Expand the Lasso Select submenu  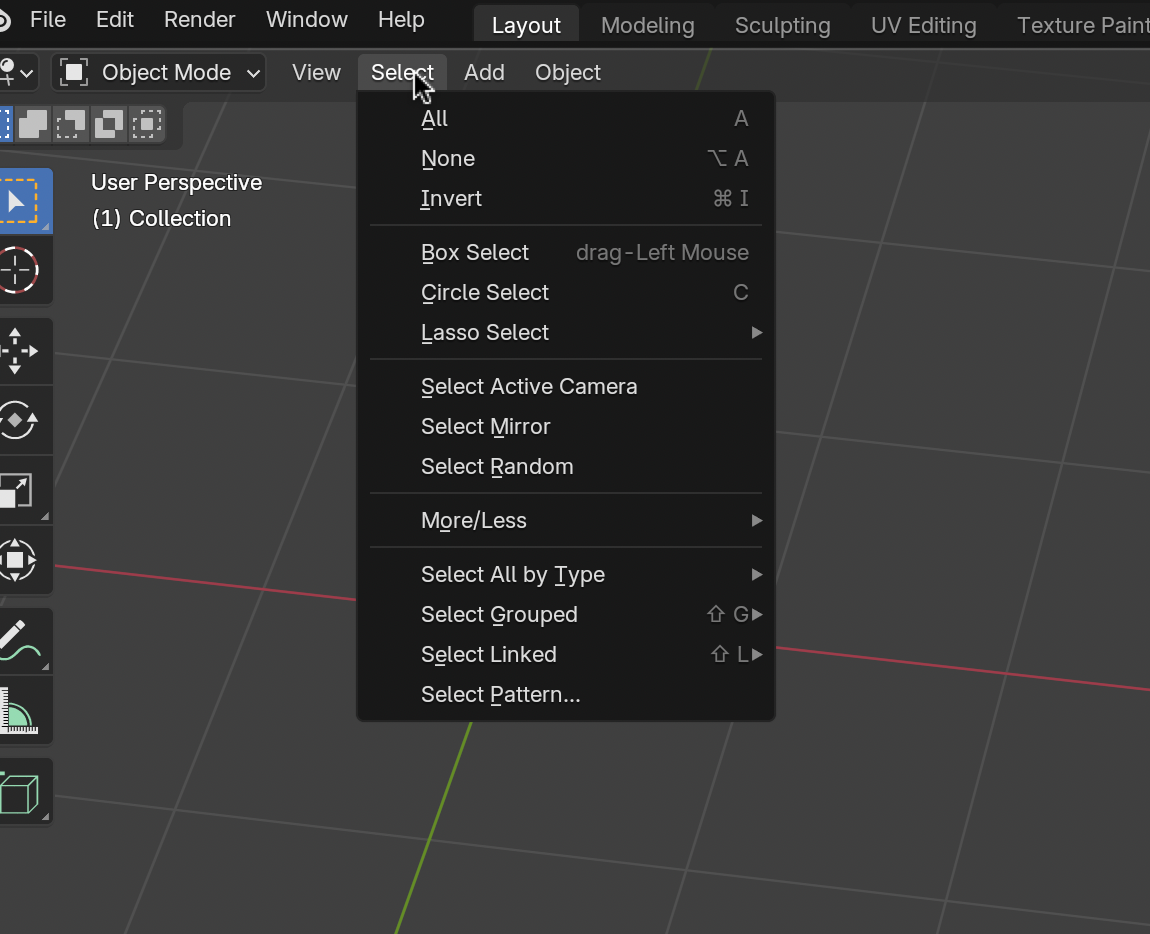coord(566,332)
